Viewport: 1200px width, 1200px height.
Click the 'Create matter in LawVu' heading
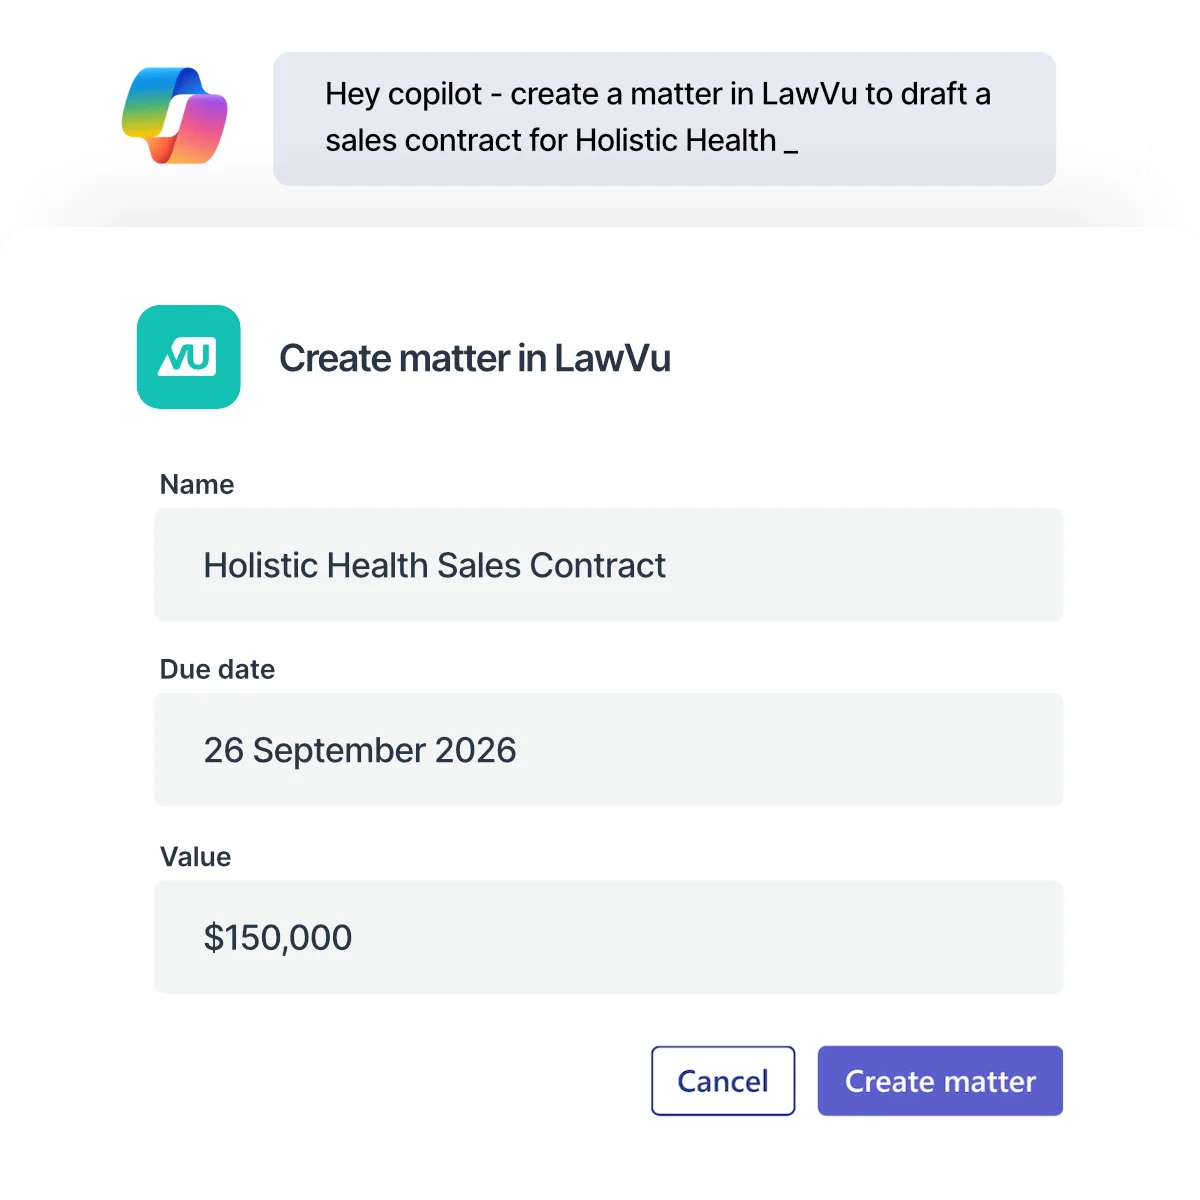coord(474,358)
